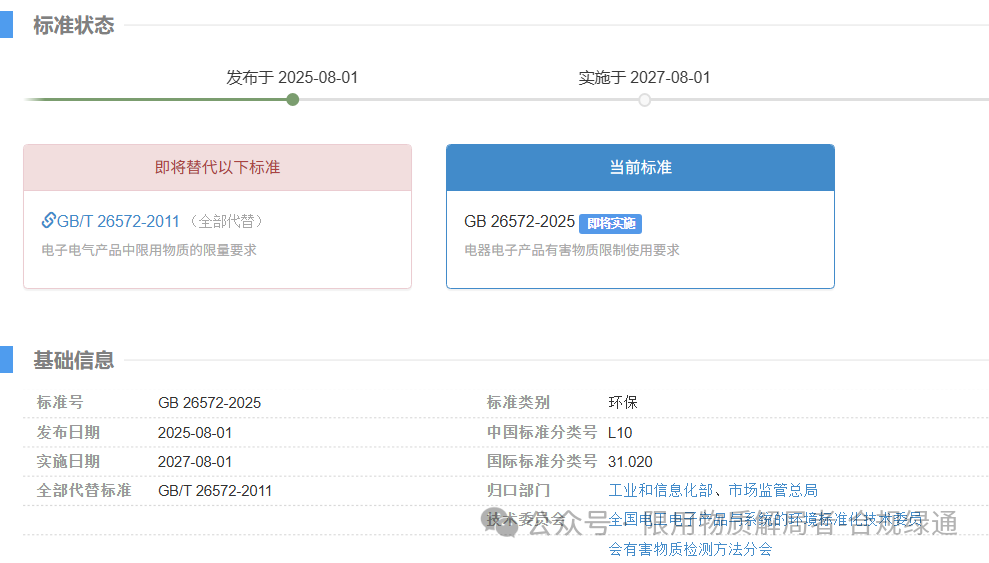Click the hollow dot marking the 2027-08-01 implementation
989x563 pixels.
(644, 99)
